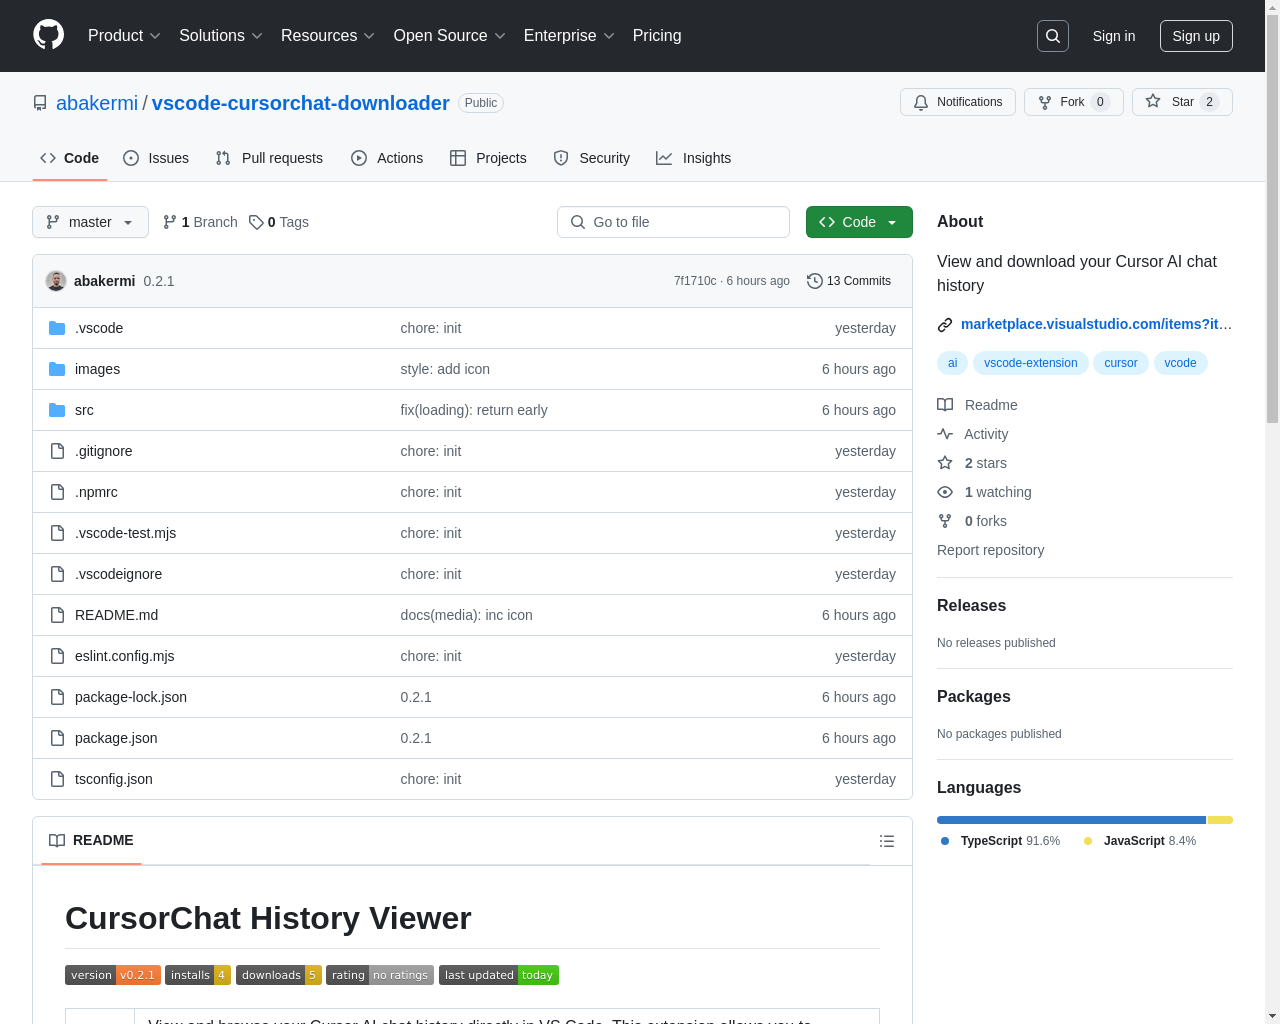
Task: Click the downloads 5 badge
Action: click(x=279, y=975)
